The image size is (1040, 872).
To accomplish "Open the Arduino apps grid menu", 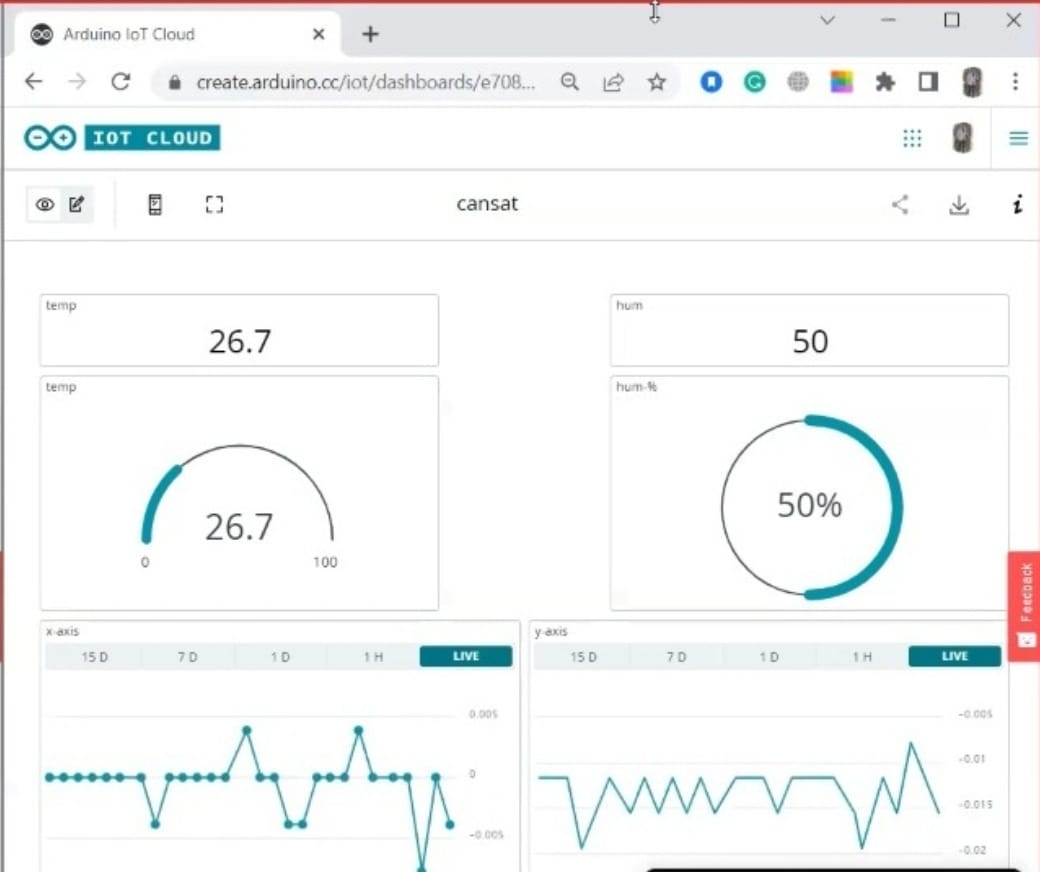I will [x=912, y=138].
